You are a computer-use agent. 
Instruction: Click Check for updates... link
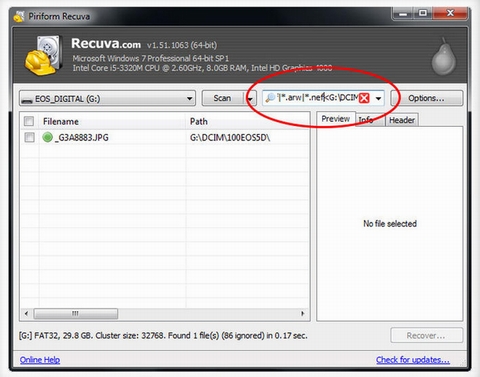click(413, 360)
